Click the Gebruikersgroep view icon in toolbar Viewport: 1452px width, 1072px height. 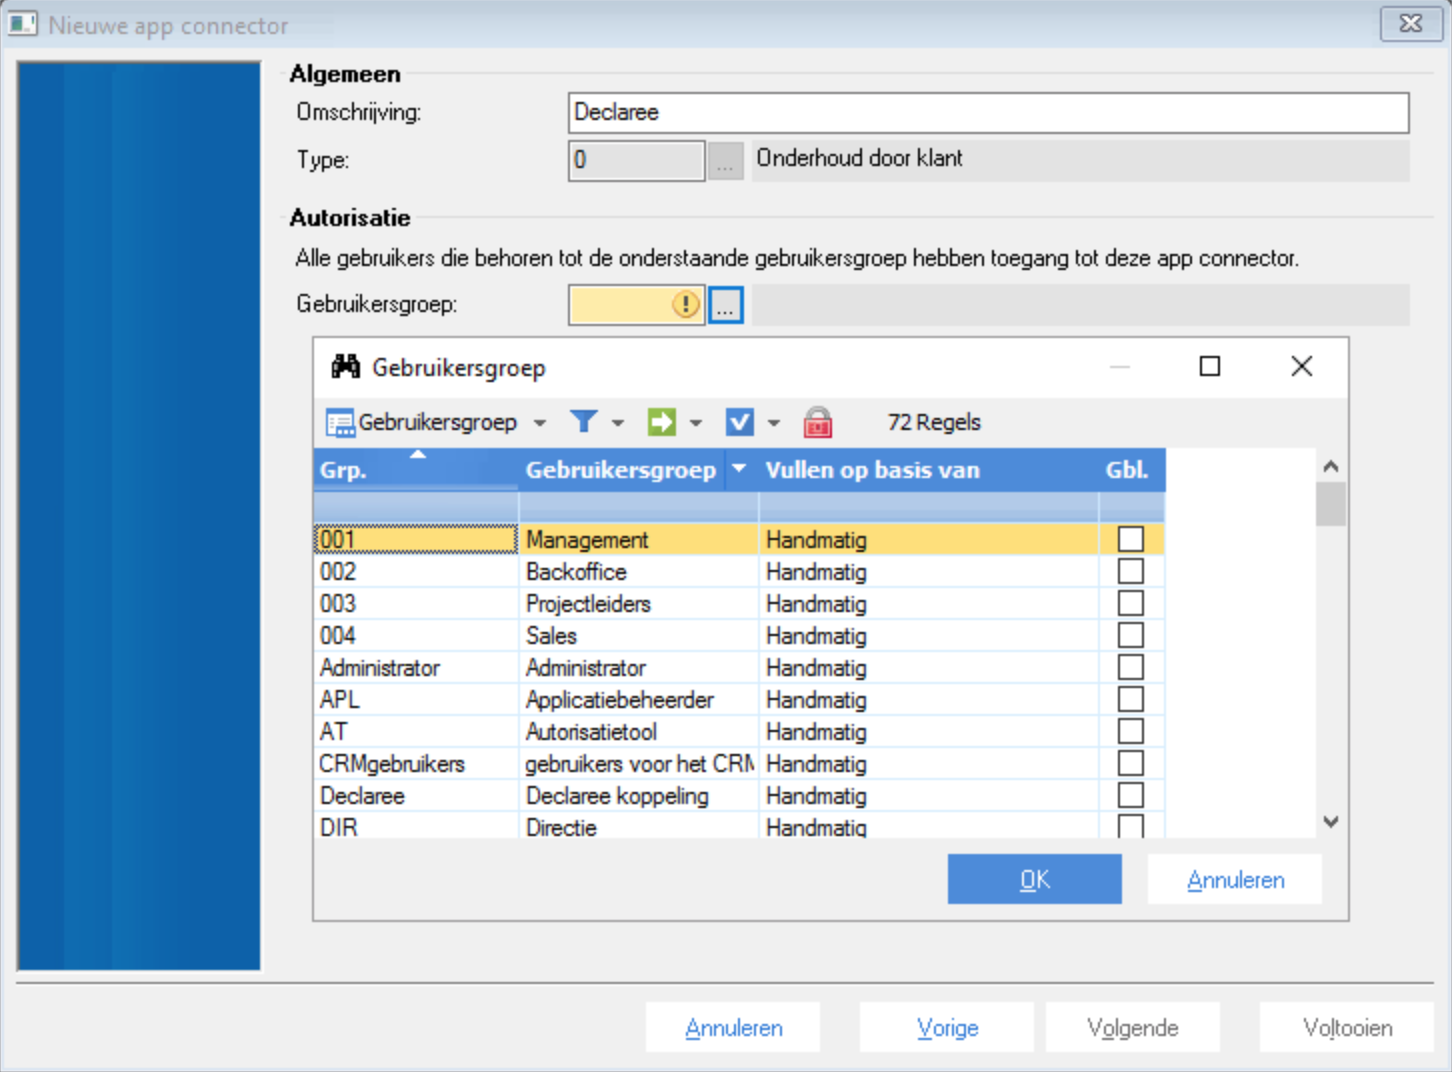pyautogui.click(x=340, y=423)
